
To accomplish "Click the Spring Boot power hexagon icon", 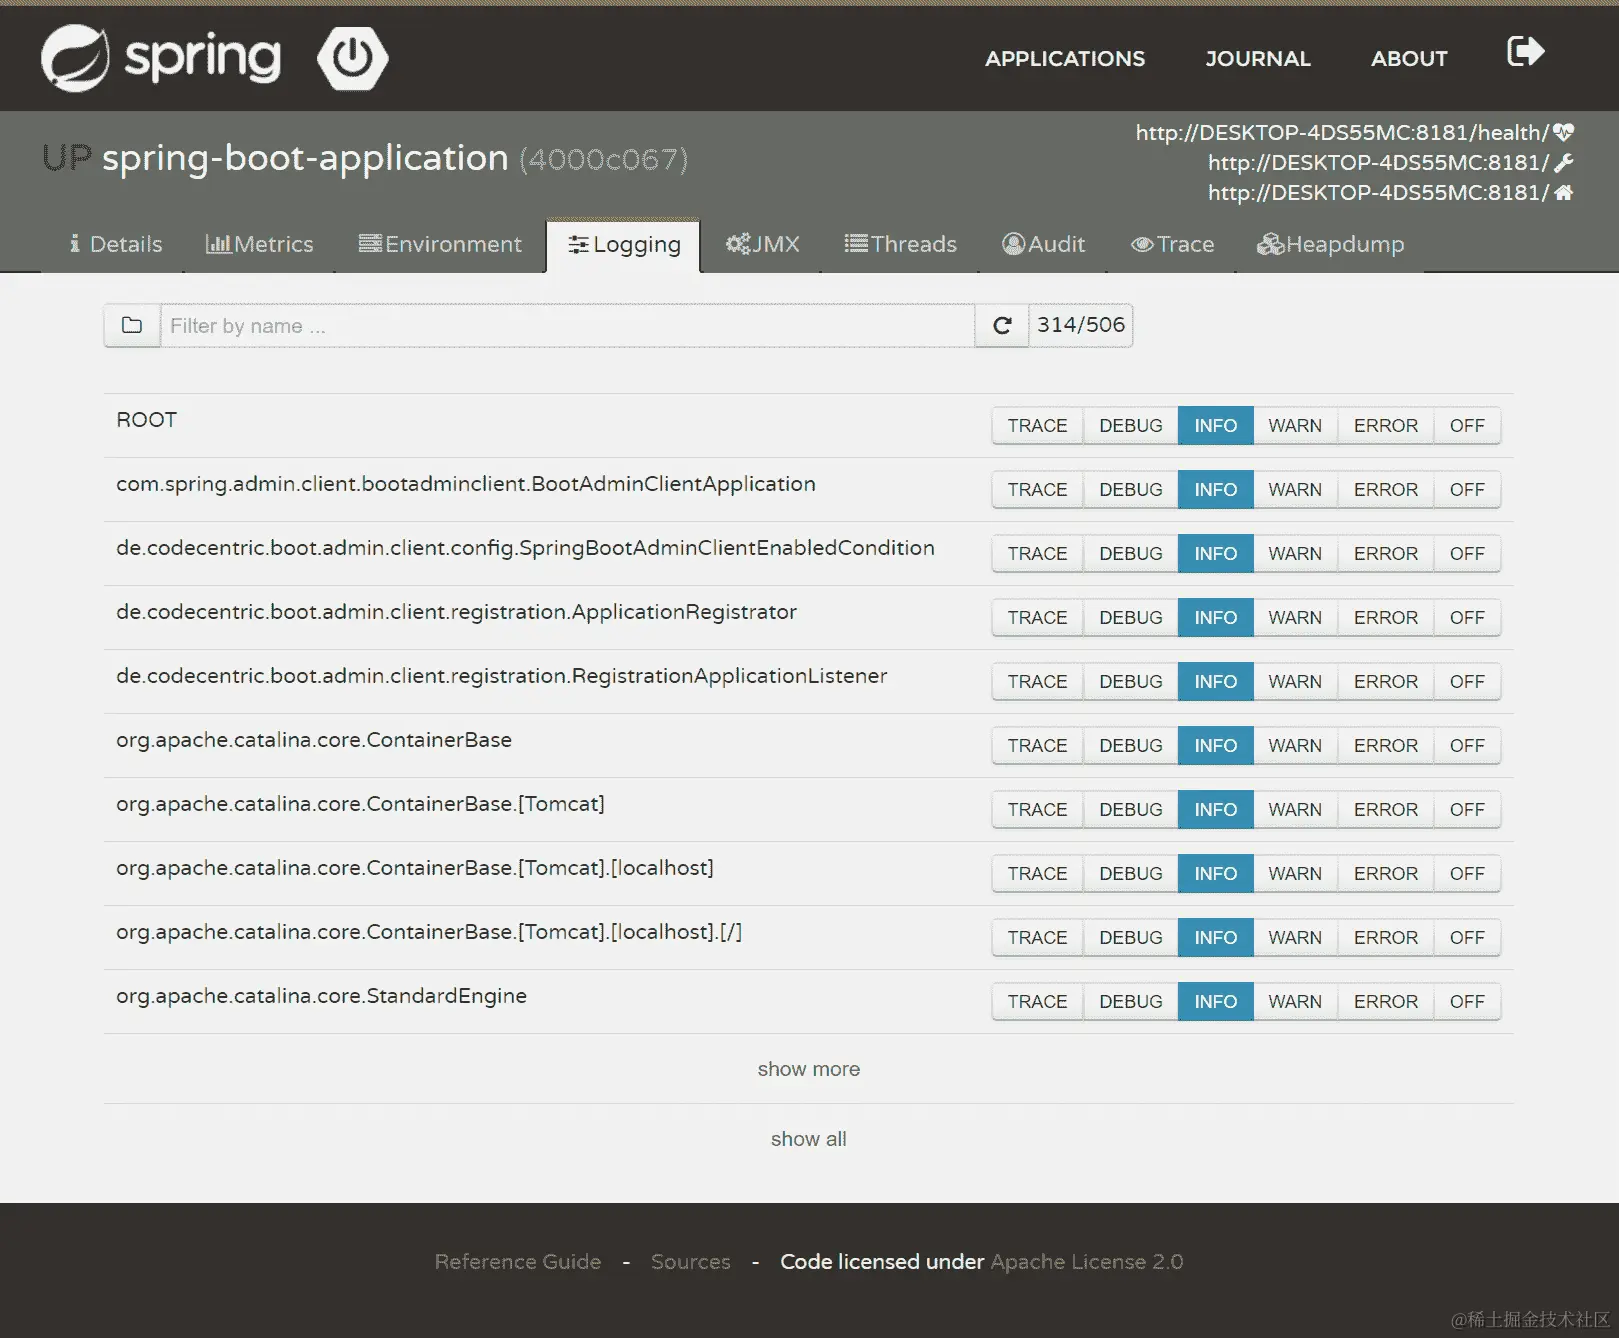I will coord(353,58).
